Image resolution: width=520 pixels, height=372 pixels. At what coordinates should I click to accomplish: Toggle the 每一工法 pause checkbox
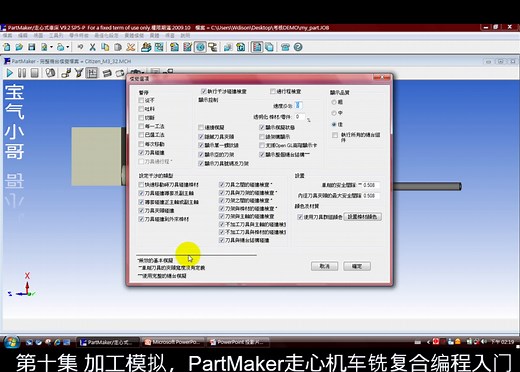tap(141, 126)
